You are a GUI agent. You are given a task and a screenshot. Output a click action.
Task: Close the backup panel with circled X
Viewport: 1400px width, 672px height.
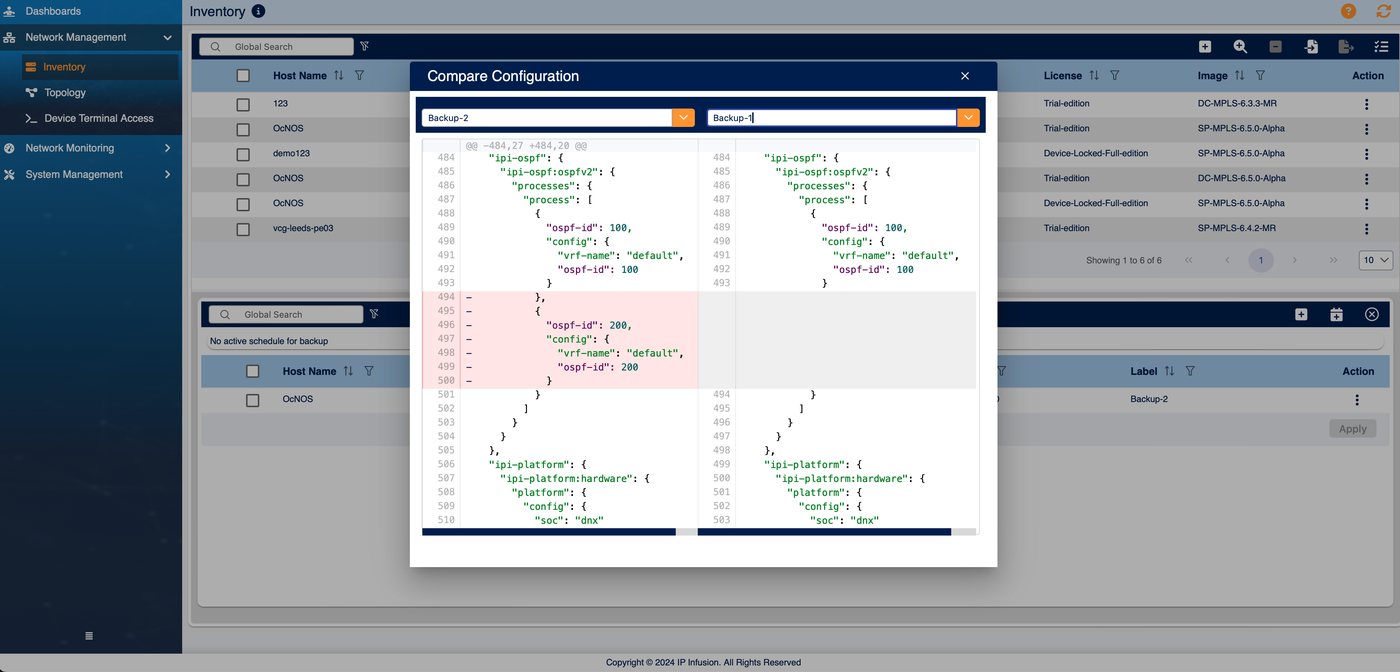[x=1371, y=314]
